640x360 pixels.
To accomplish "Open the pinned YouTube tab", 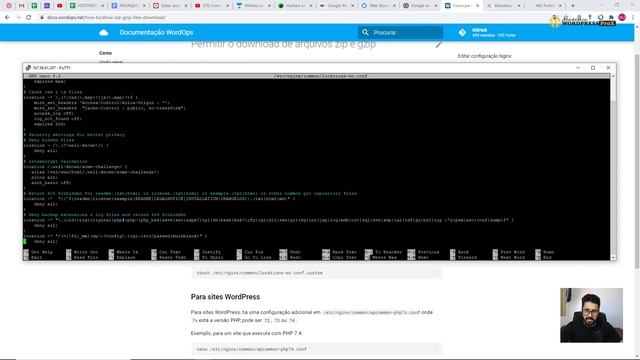I will tap(60, 6).
